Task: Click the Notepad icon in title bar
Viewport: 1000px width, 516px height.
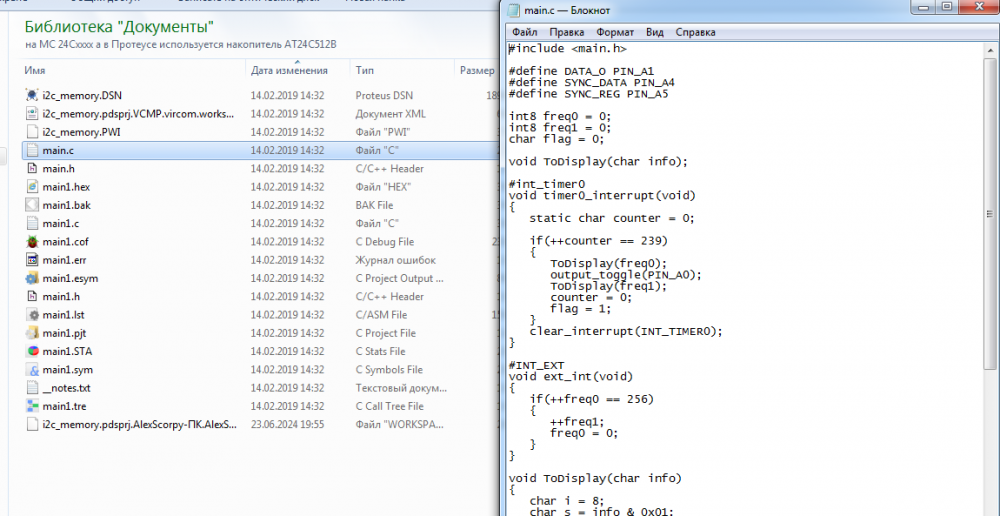Action: pyautogui.click(x=514, y=10)
